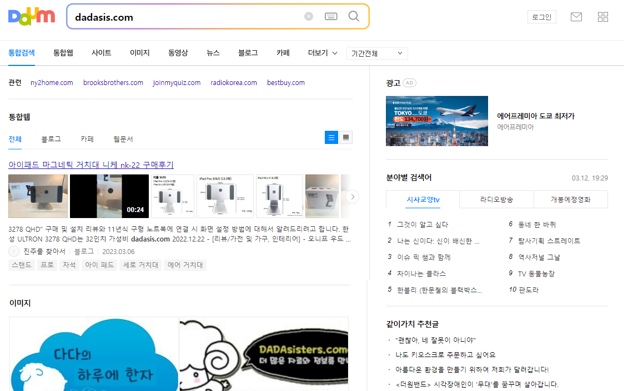Show next thumbnails with arrow
Screen dimensions: 624x391
(352, 196)
